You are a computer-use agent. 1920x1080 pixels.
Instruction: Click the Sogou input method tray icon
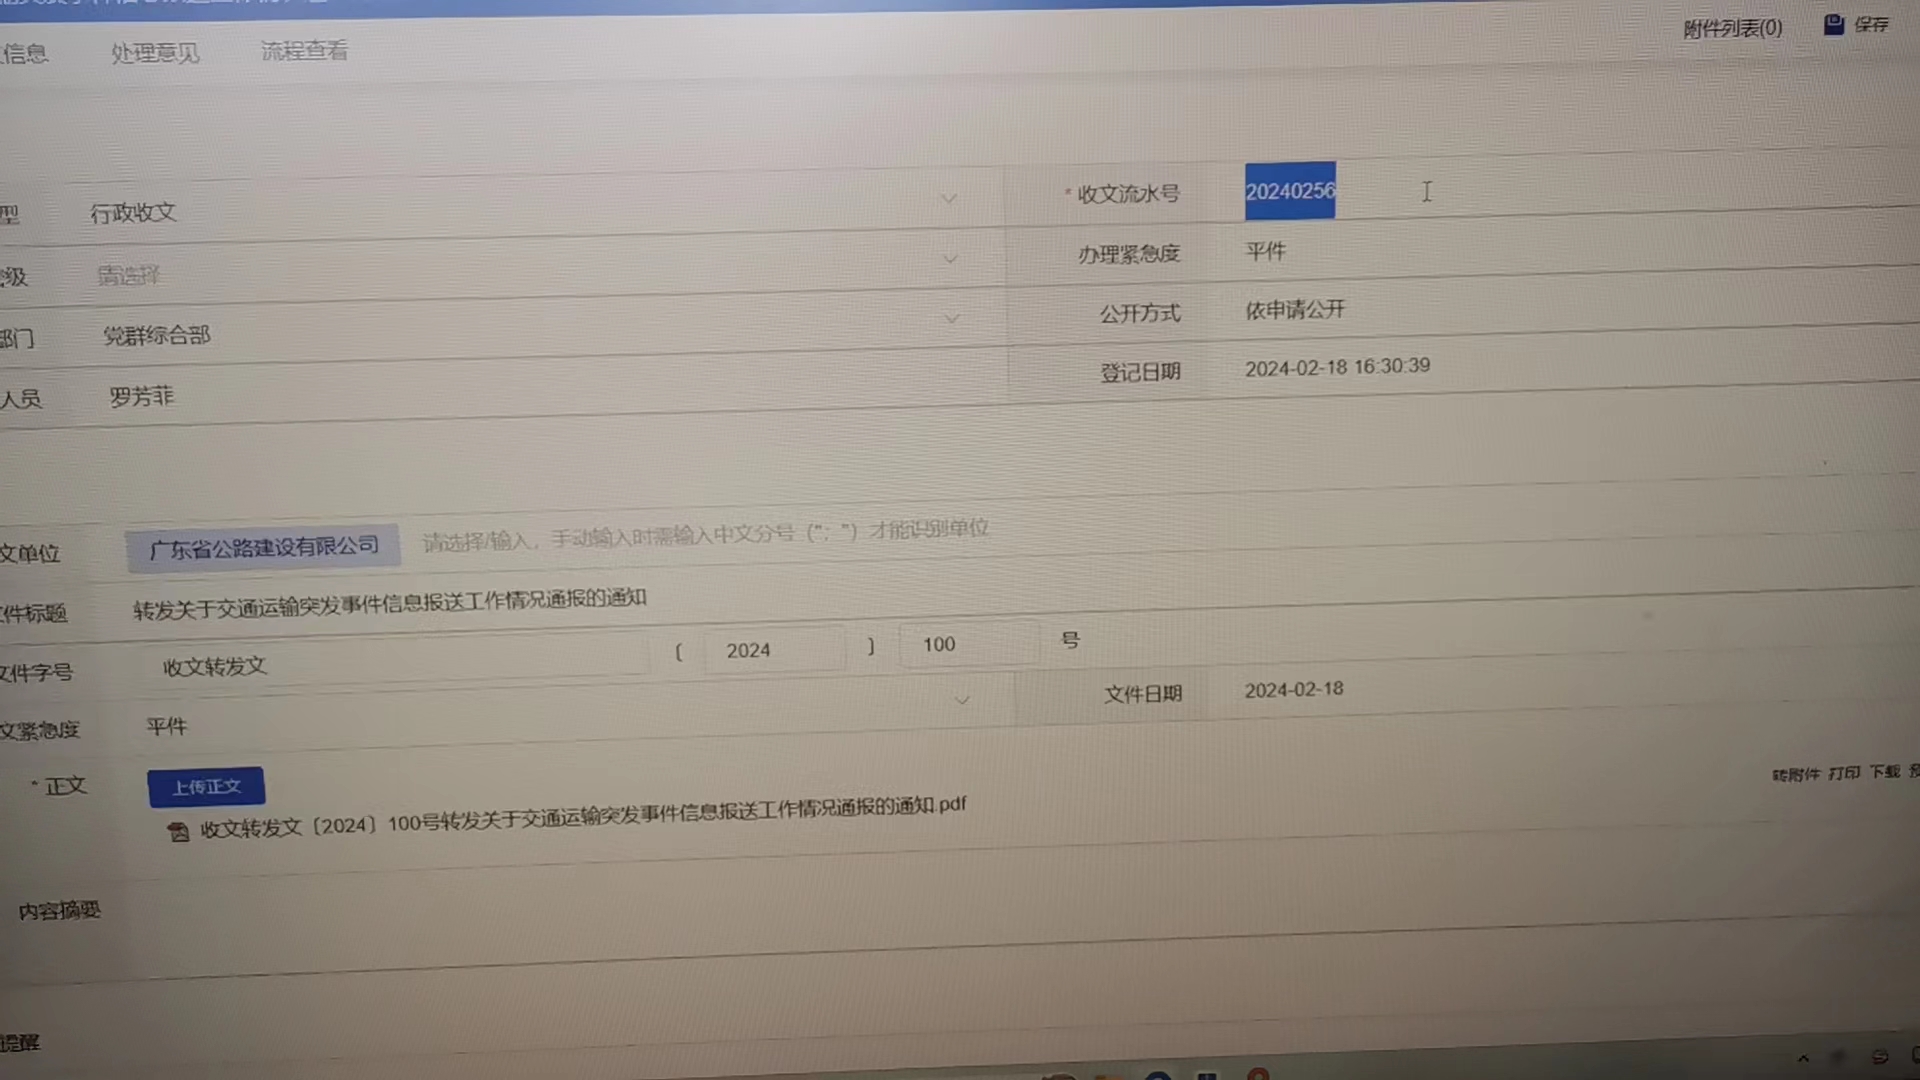point(1880,1057)
